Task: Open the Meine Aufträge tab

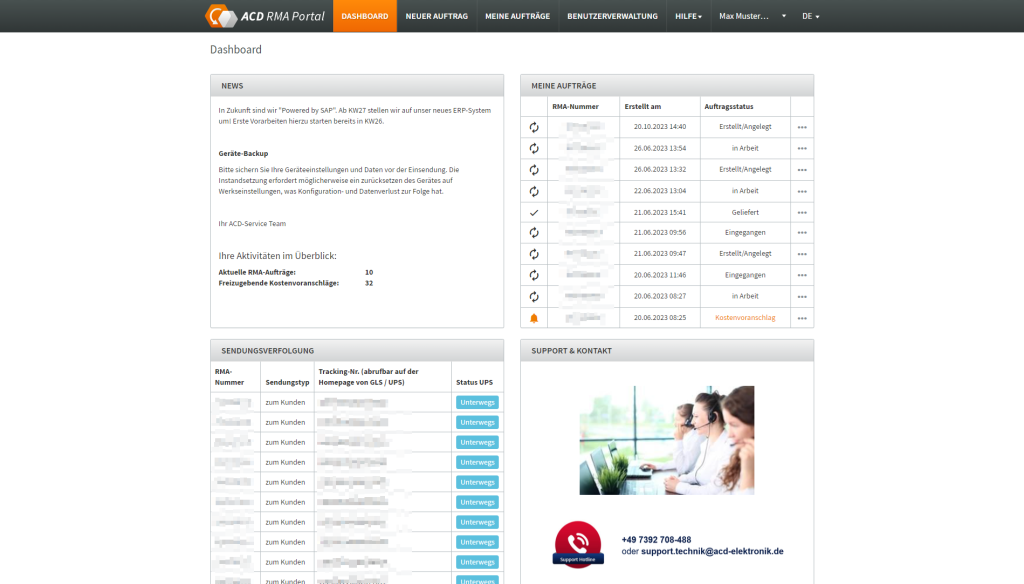Action: (517, 16)
